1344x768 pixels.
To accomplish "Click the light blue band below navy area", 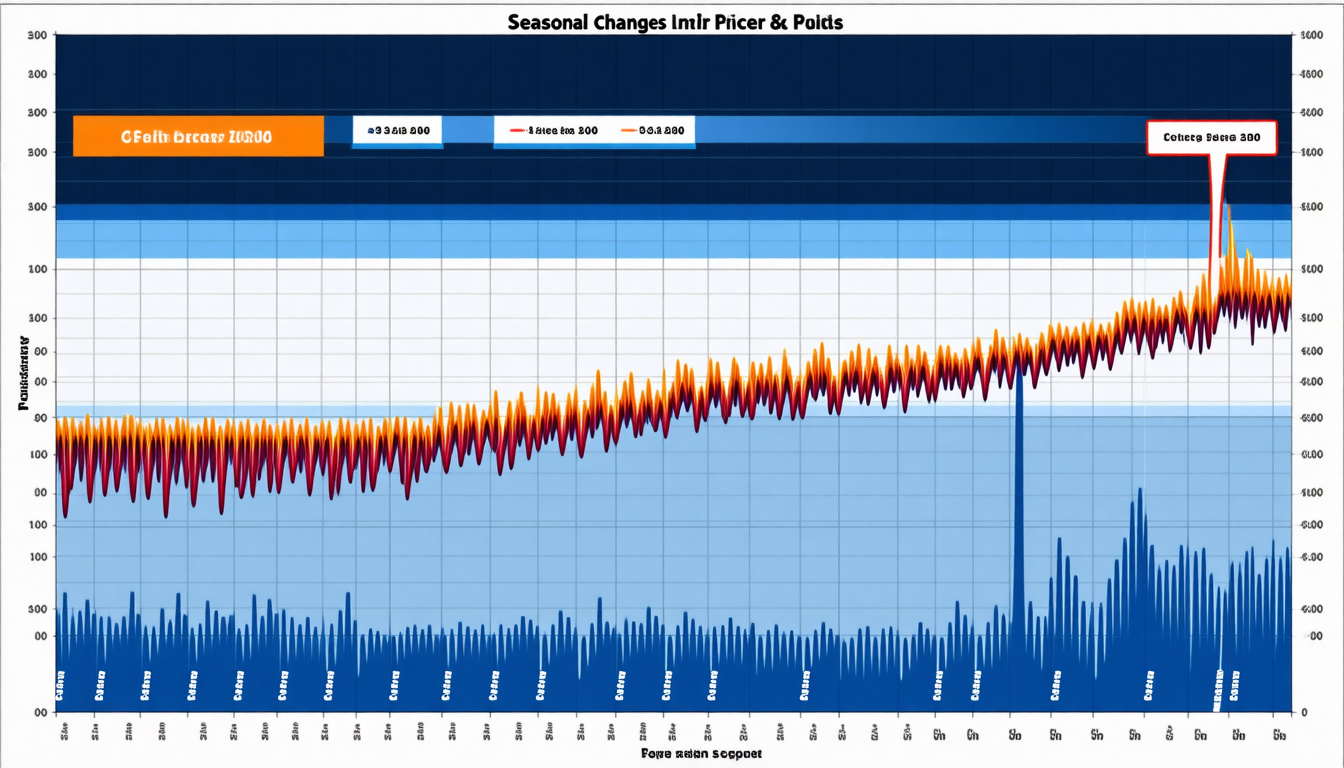I will [673, 239].
